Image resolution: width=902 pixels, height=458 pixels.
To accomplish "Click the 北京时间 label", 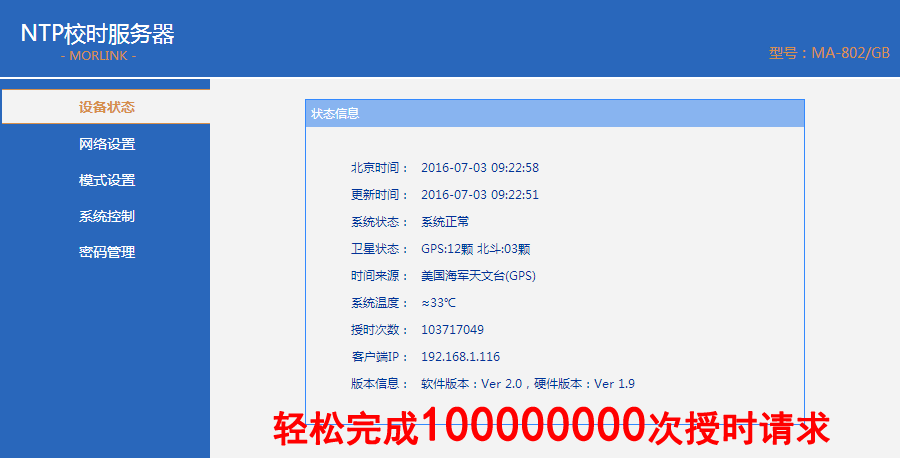I will click(x=379, y=167).
